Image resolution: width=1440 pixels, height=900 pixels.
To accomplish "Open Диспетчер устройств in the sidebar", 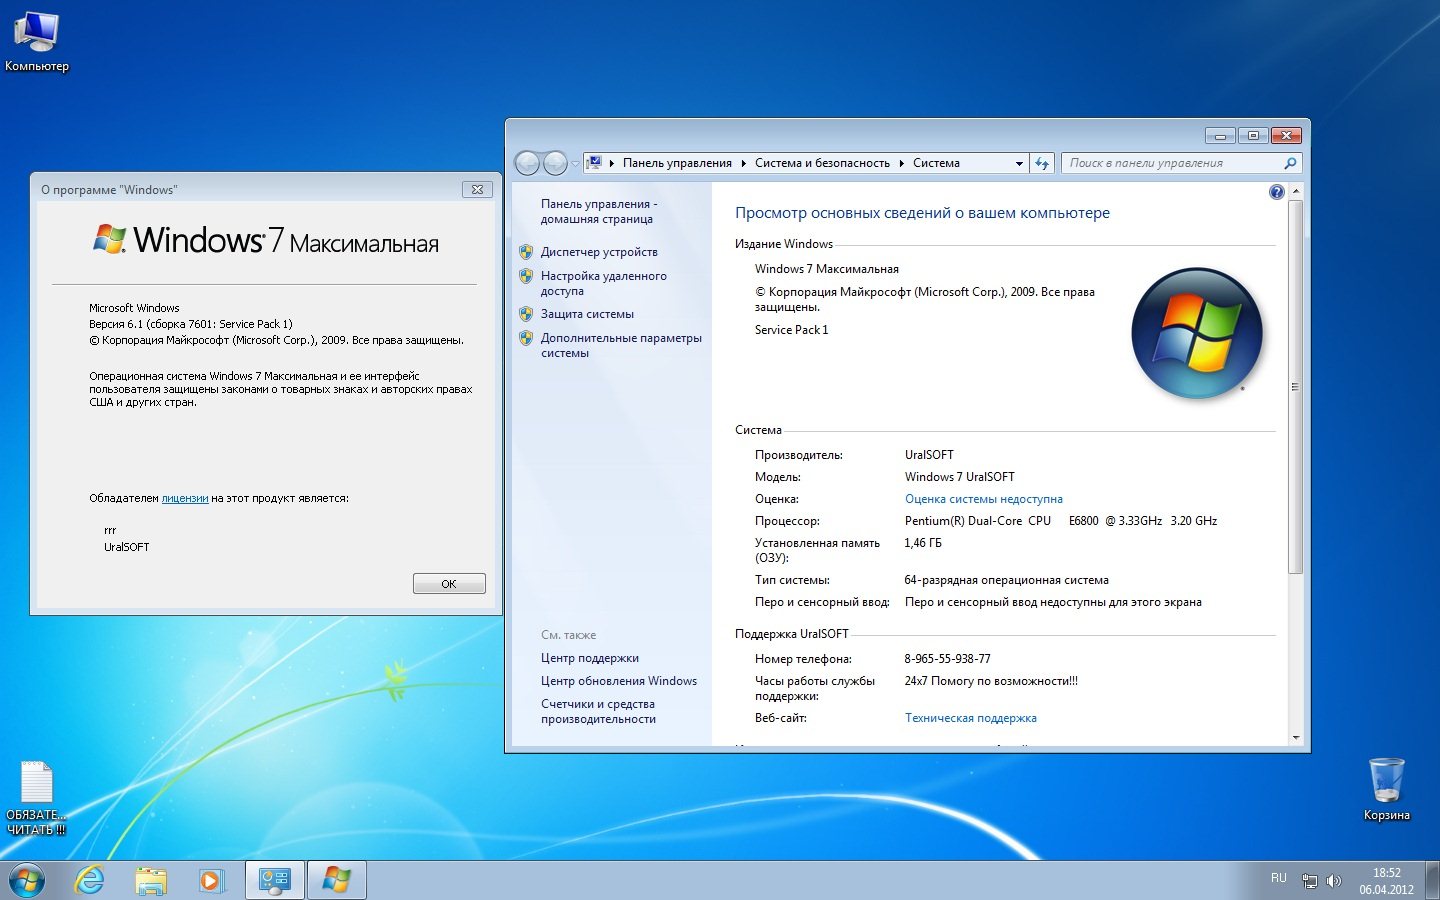I will [598, 252].
